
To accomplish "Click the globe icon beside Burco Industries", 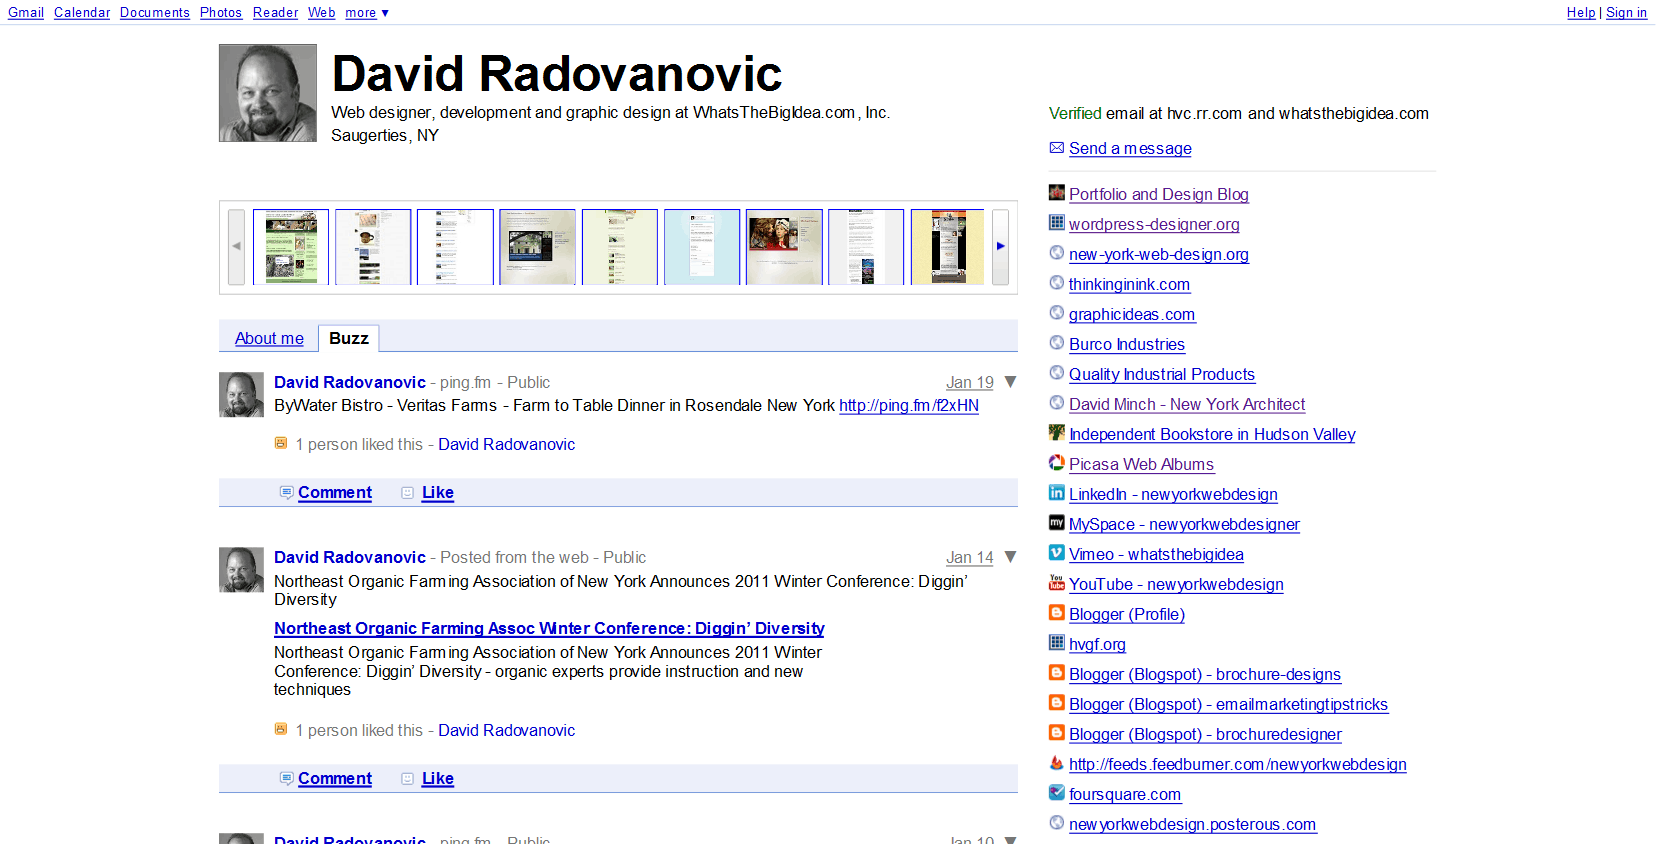I will tap(1056, 342).
